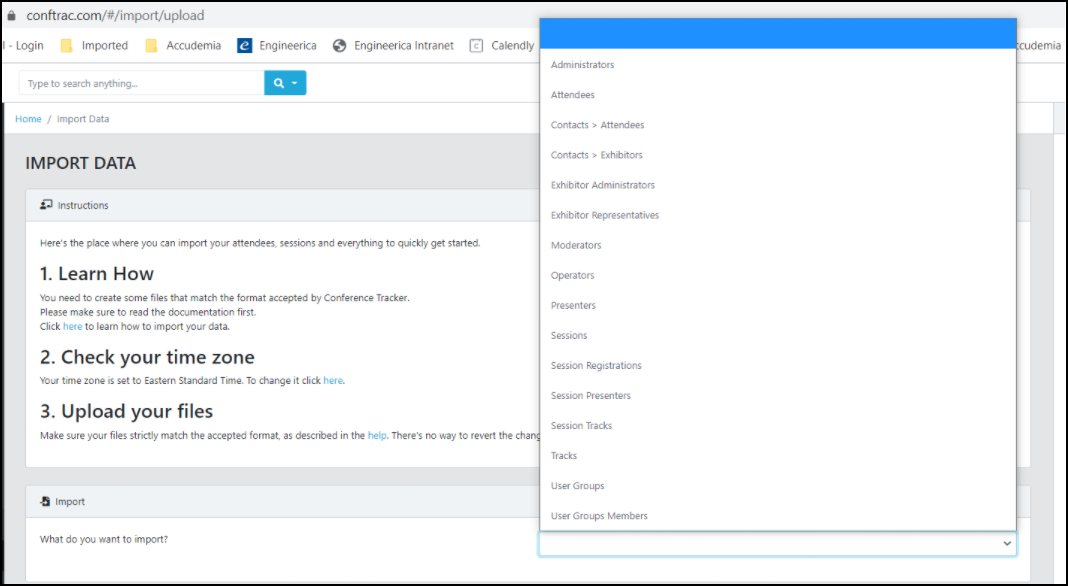The width and height of the screenshot is (1068, 586).
Task: Click the padlock icon in address bar
Action: [x=11, y=15]
